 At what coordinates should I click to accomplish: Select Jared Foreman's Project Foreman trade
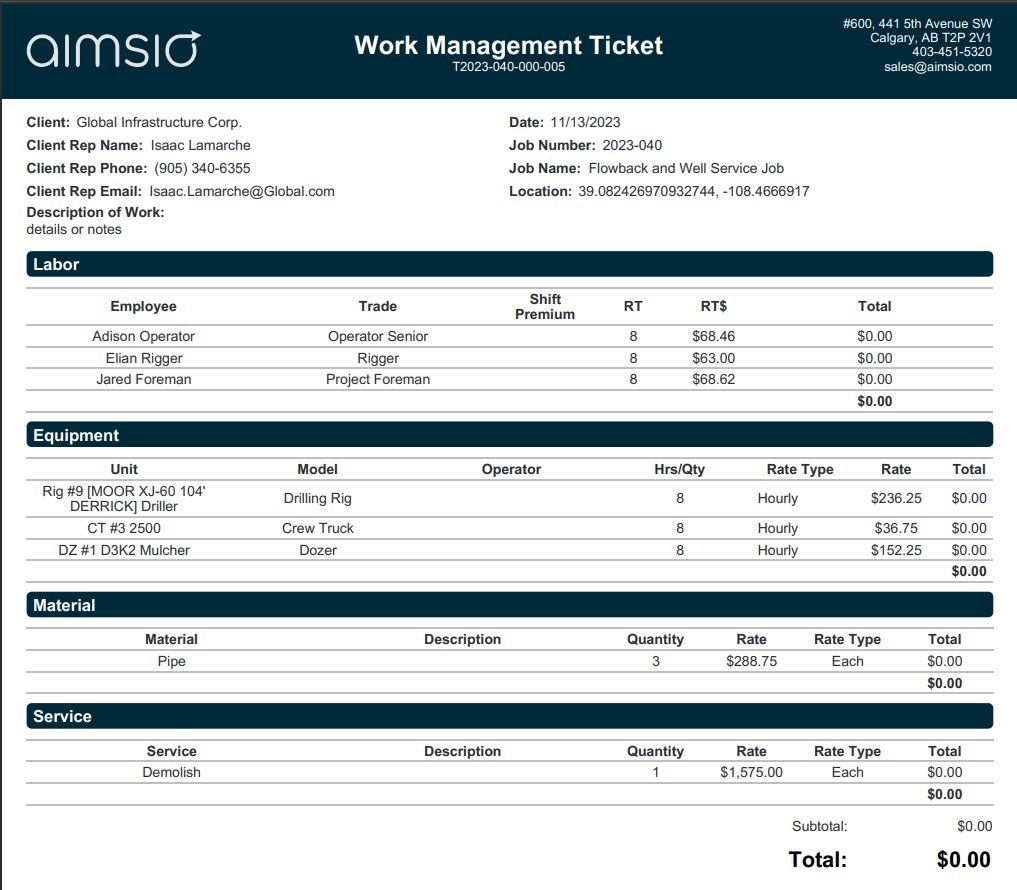coord(377,379)
